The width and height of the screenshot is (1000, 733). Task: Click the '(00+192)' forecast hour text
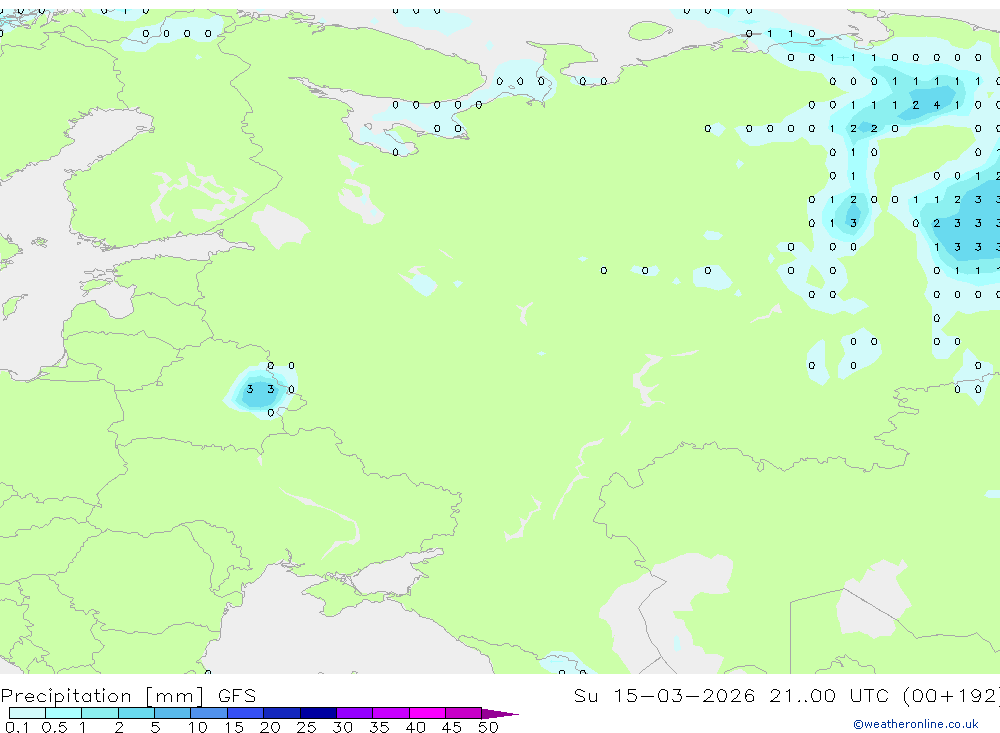[952, 695]
